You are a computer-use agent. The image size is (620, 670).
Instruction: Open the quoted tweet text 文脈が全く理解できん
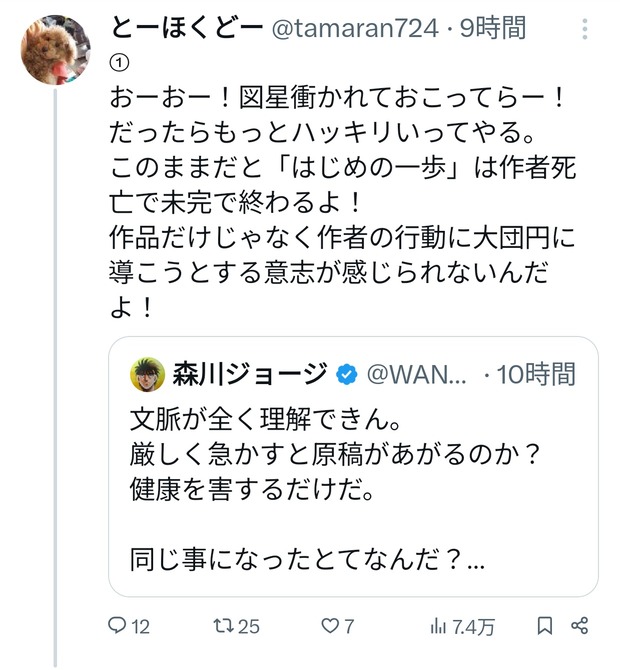[x=265, y=420]
